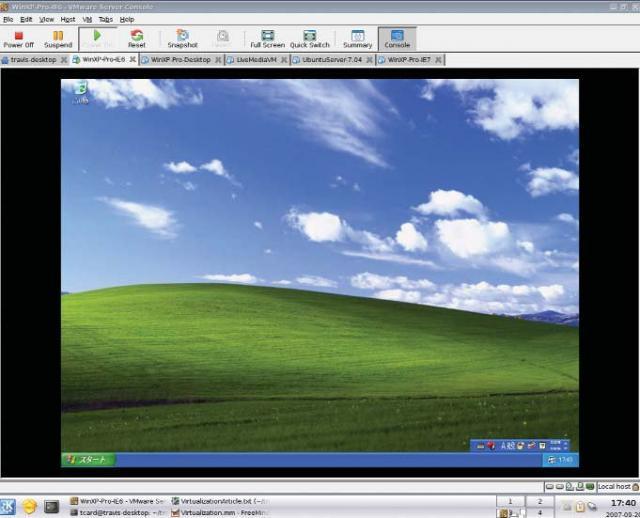Close the UbuntuServer 7.04 tab
This screenshot has width=640, height=518.
click(370, 60)
